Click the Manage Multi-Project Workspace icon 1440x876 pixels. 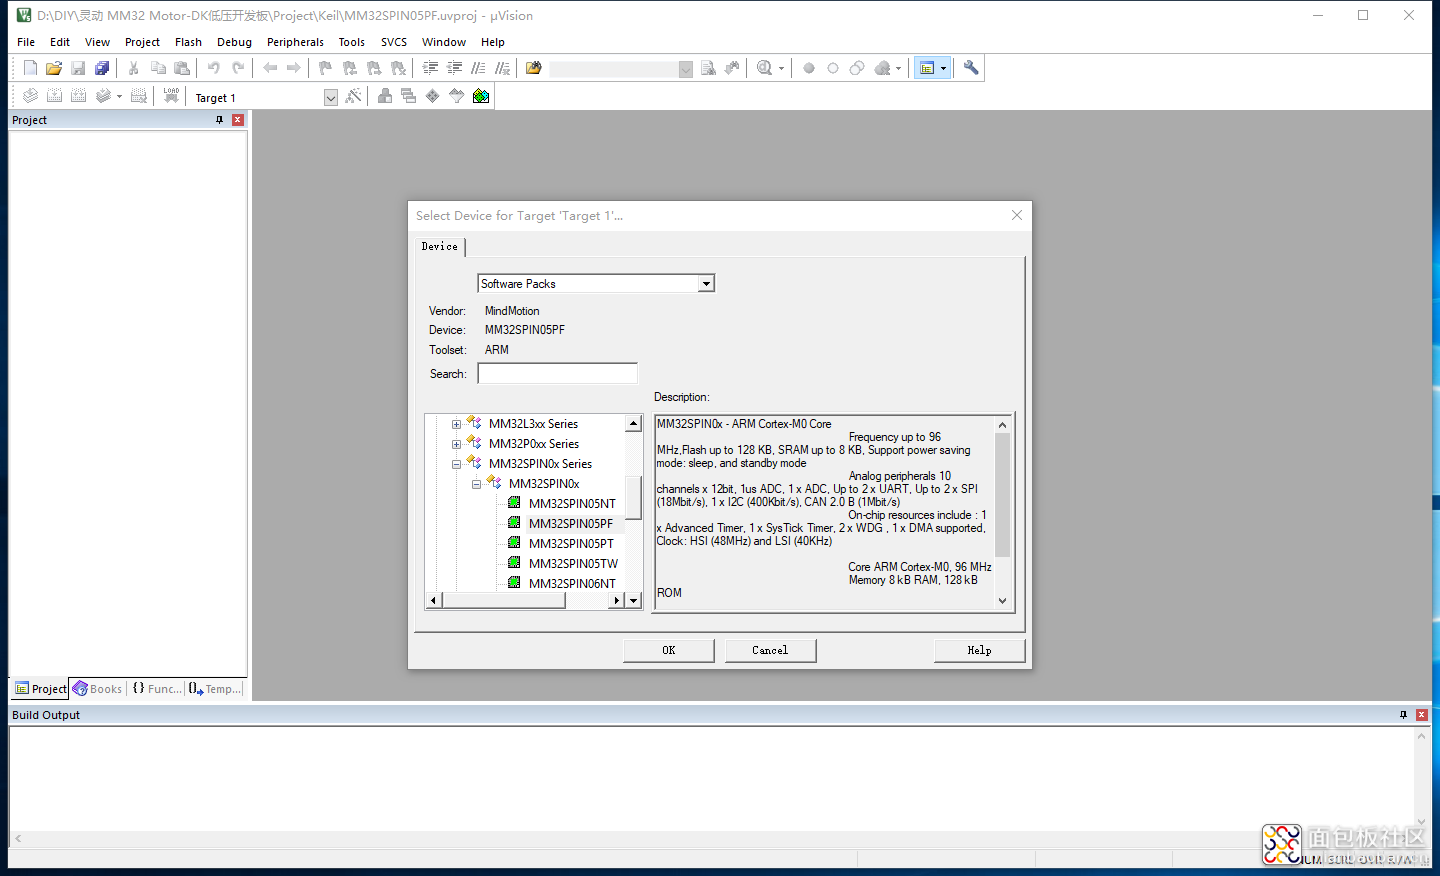tap(408, 96)
